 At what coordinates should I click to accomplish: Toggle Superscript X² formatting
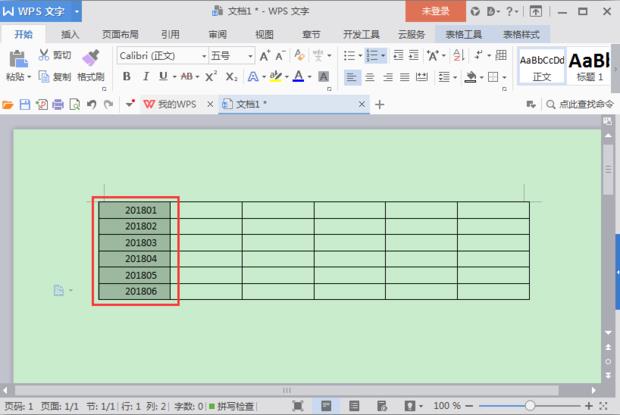click(211, 76)
